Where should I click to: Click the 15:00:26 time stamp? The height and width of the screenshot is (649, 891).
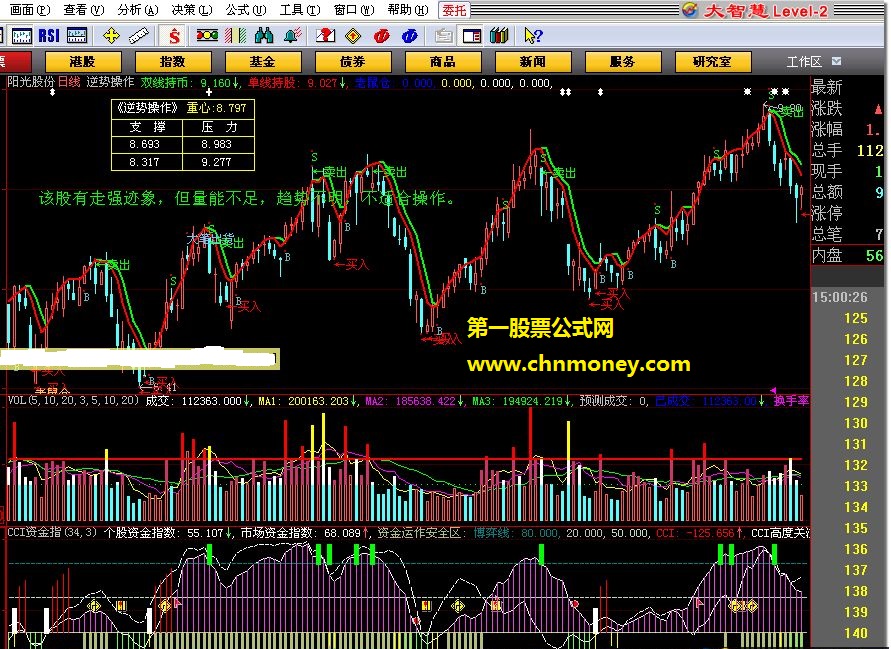point(840,297)
